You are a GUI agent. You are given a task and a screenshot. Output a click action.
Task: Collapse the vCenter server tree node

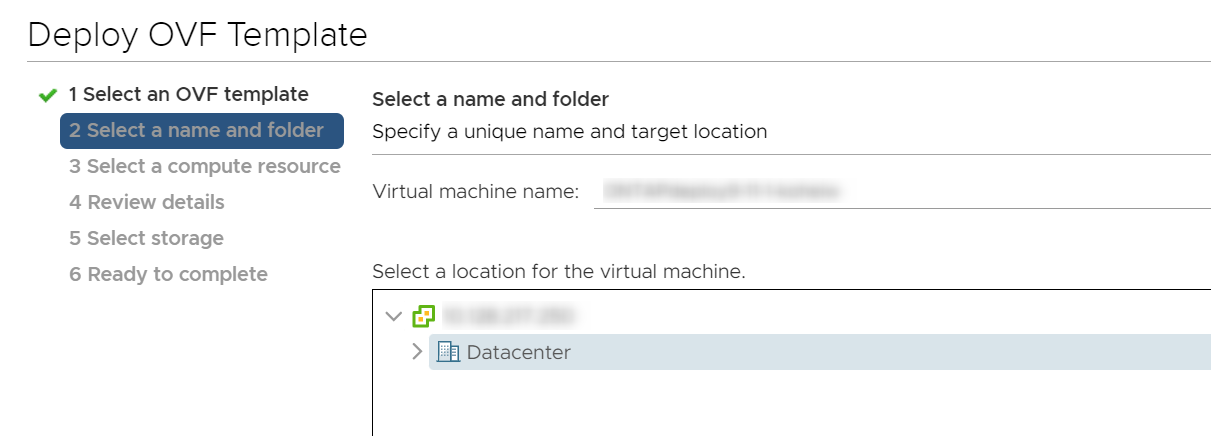(x=394, y=316)
